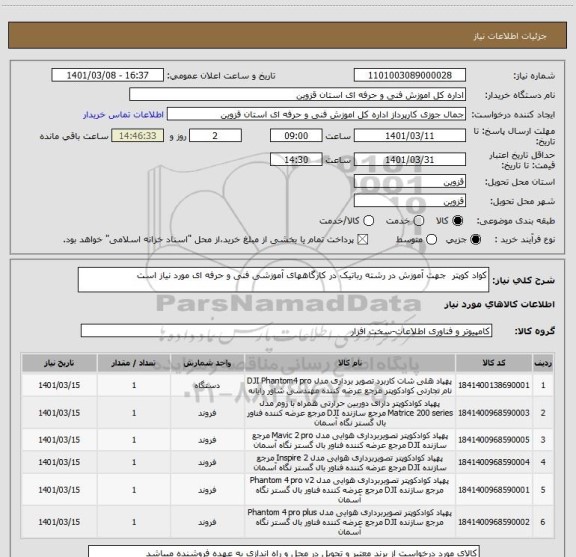
Task: Select item code 184140968590002
Action: pyautogui.click(x=494, y=522)
